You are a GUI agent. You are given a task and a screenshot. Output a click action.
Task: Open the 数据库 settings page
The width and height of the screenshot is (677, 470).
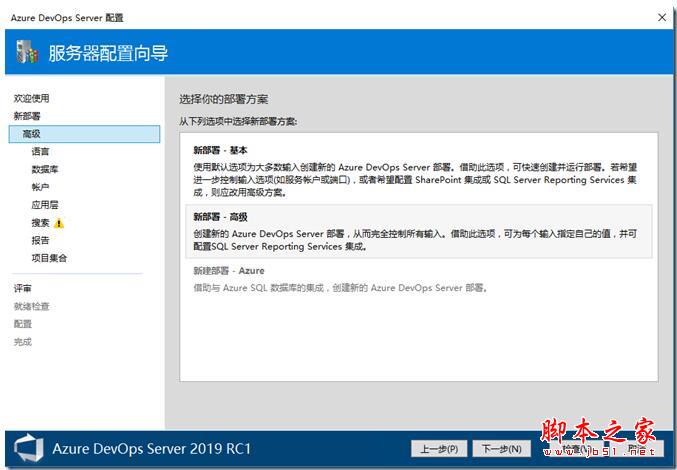coord(44,169)
